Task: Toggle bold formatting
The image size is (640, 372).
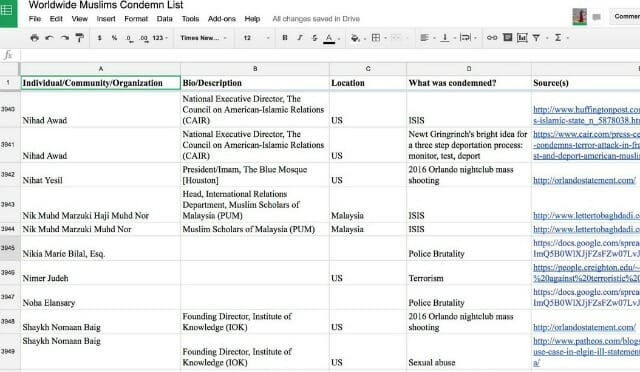Action: tap(285, 38)
